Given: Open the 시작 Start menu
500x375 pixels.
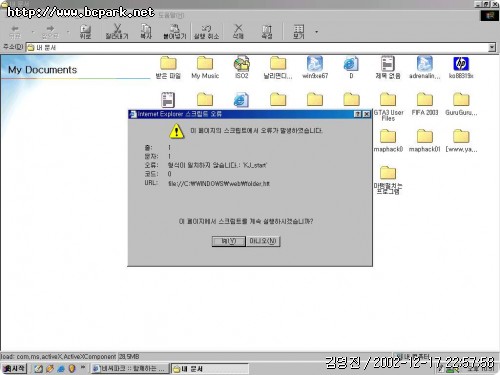Looking at the screenshot, I should point(14,368).
